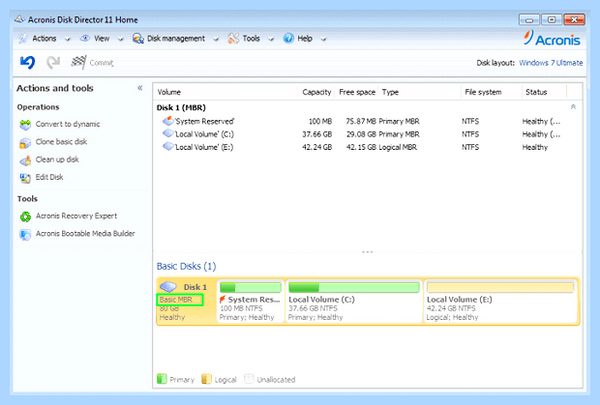Click the Local Volume (C:) drive icon in list

(x=168, y=134)
